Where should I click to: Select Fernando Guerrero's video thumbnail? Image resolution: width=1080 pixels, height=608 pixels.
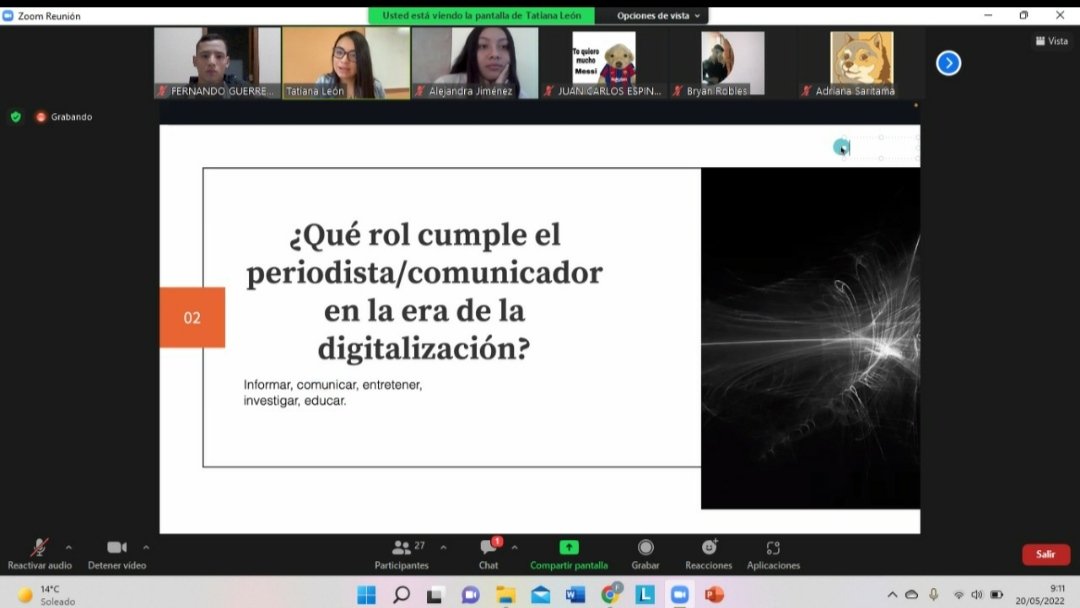point(217,63)
